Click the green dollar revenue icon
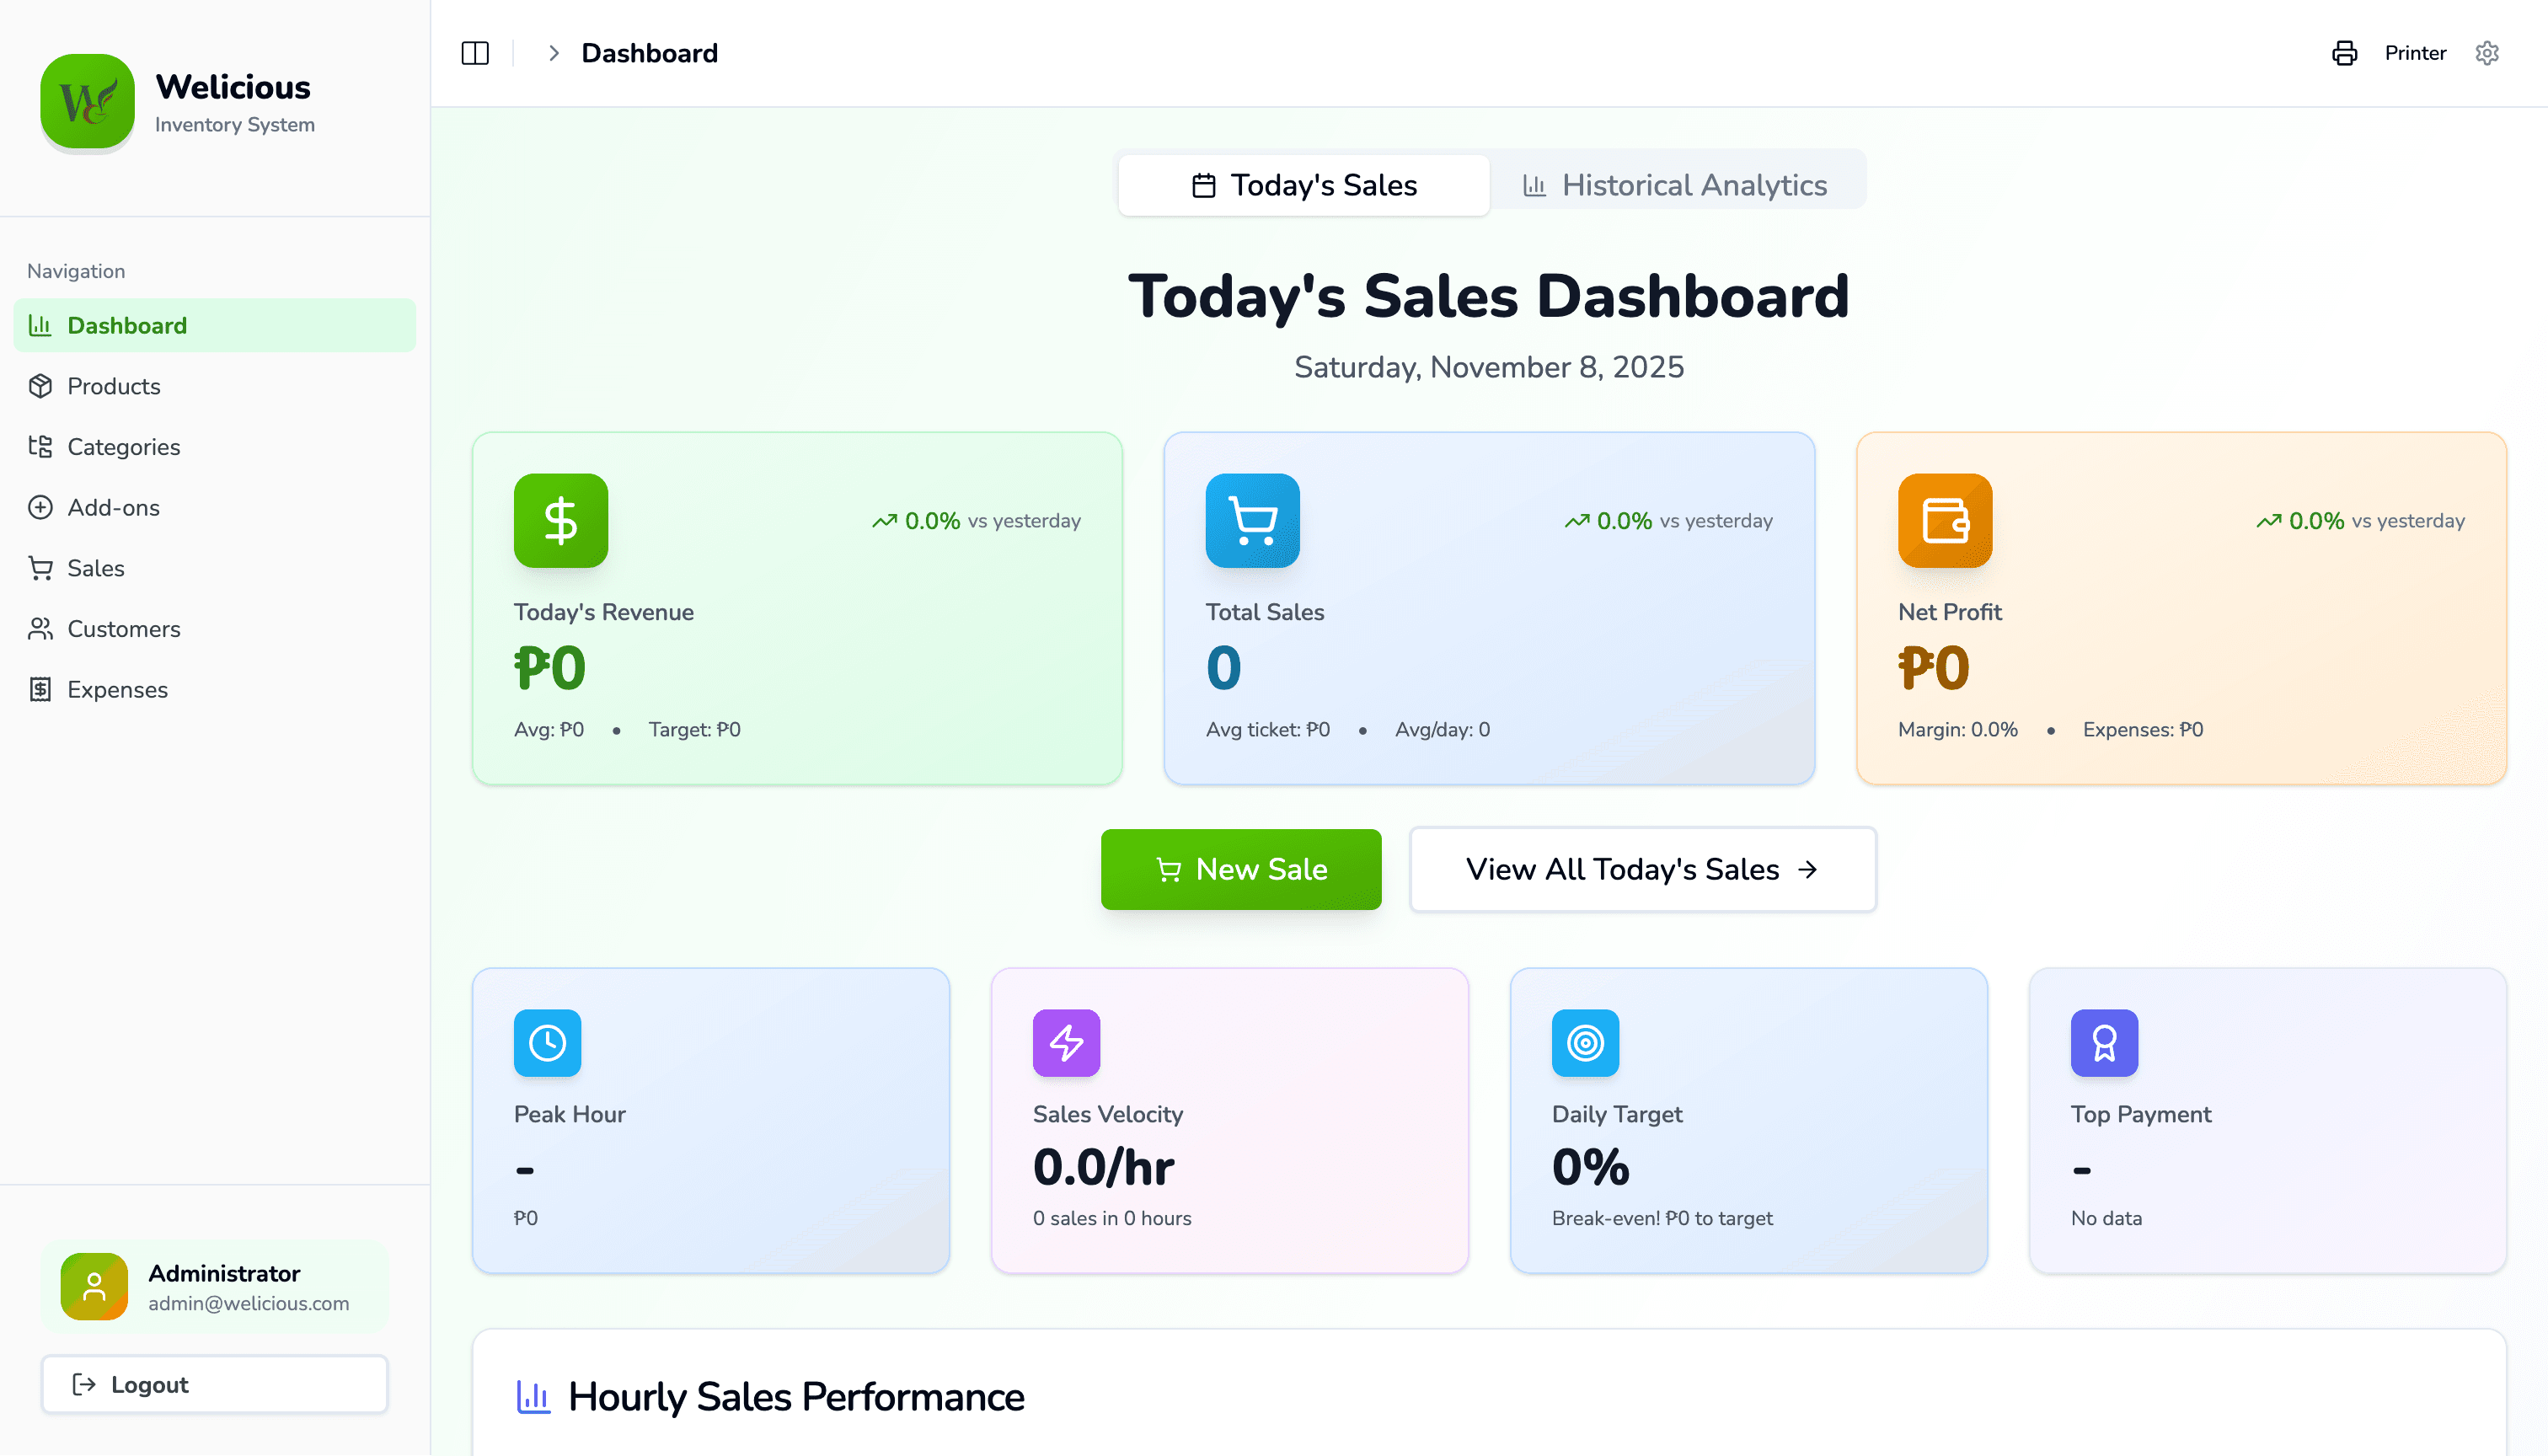The image size is (2548, 1456). (x=560, y=520)
